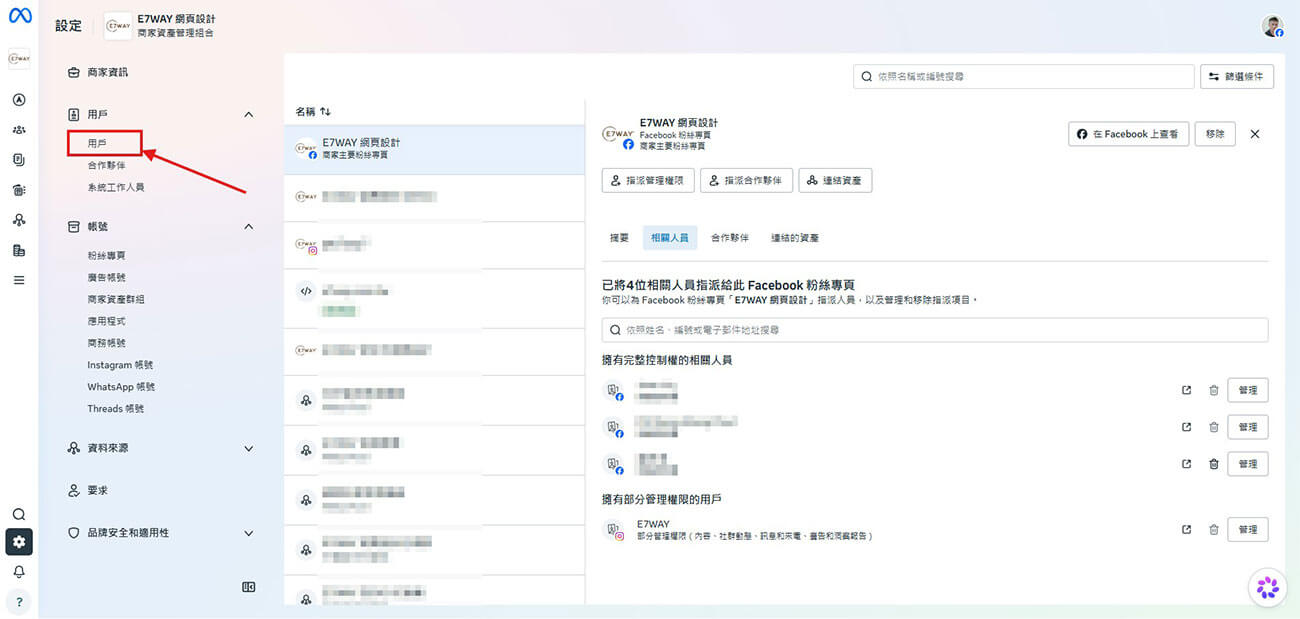Open the hamburger all-tools menu icon
The height and width of the screenshot is (619, 1300).
pyautogui.click(x=19, y=280)
